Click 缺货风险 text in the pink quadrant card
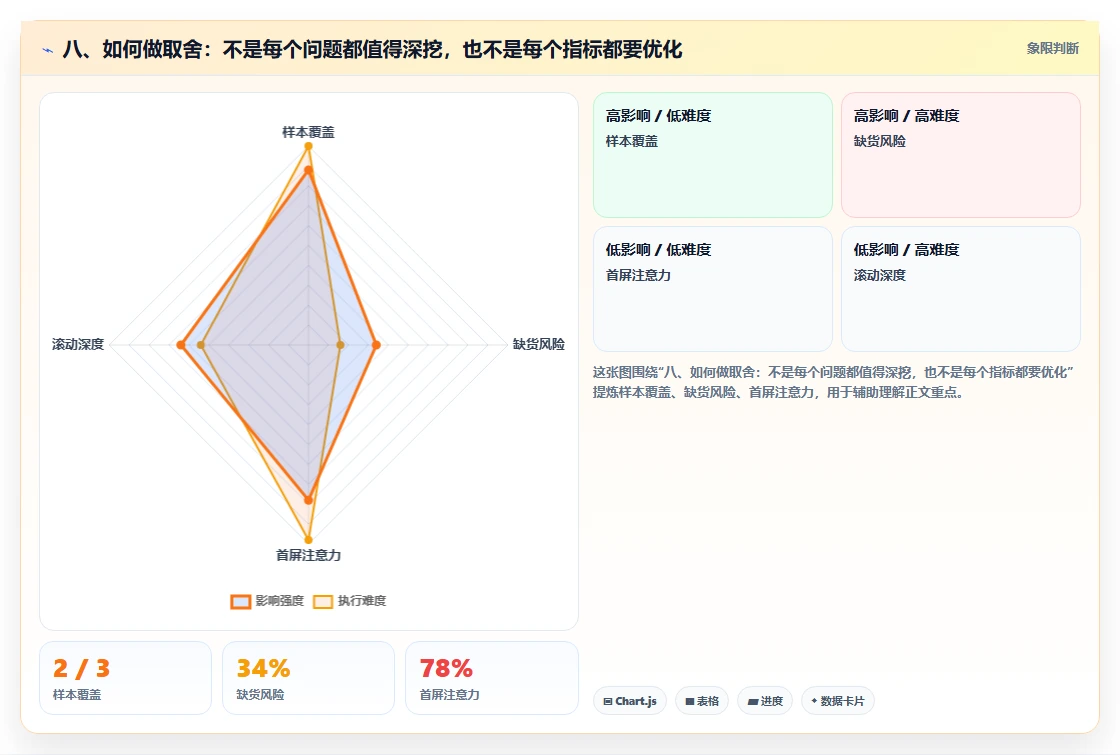1120x755 pixels. coord(879,141)
